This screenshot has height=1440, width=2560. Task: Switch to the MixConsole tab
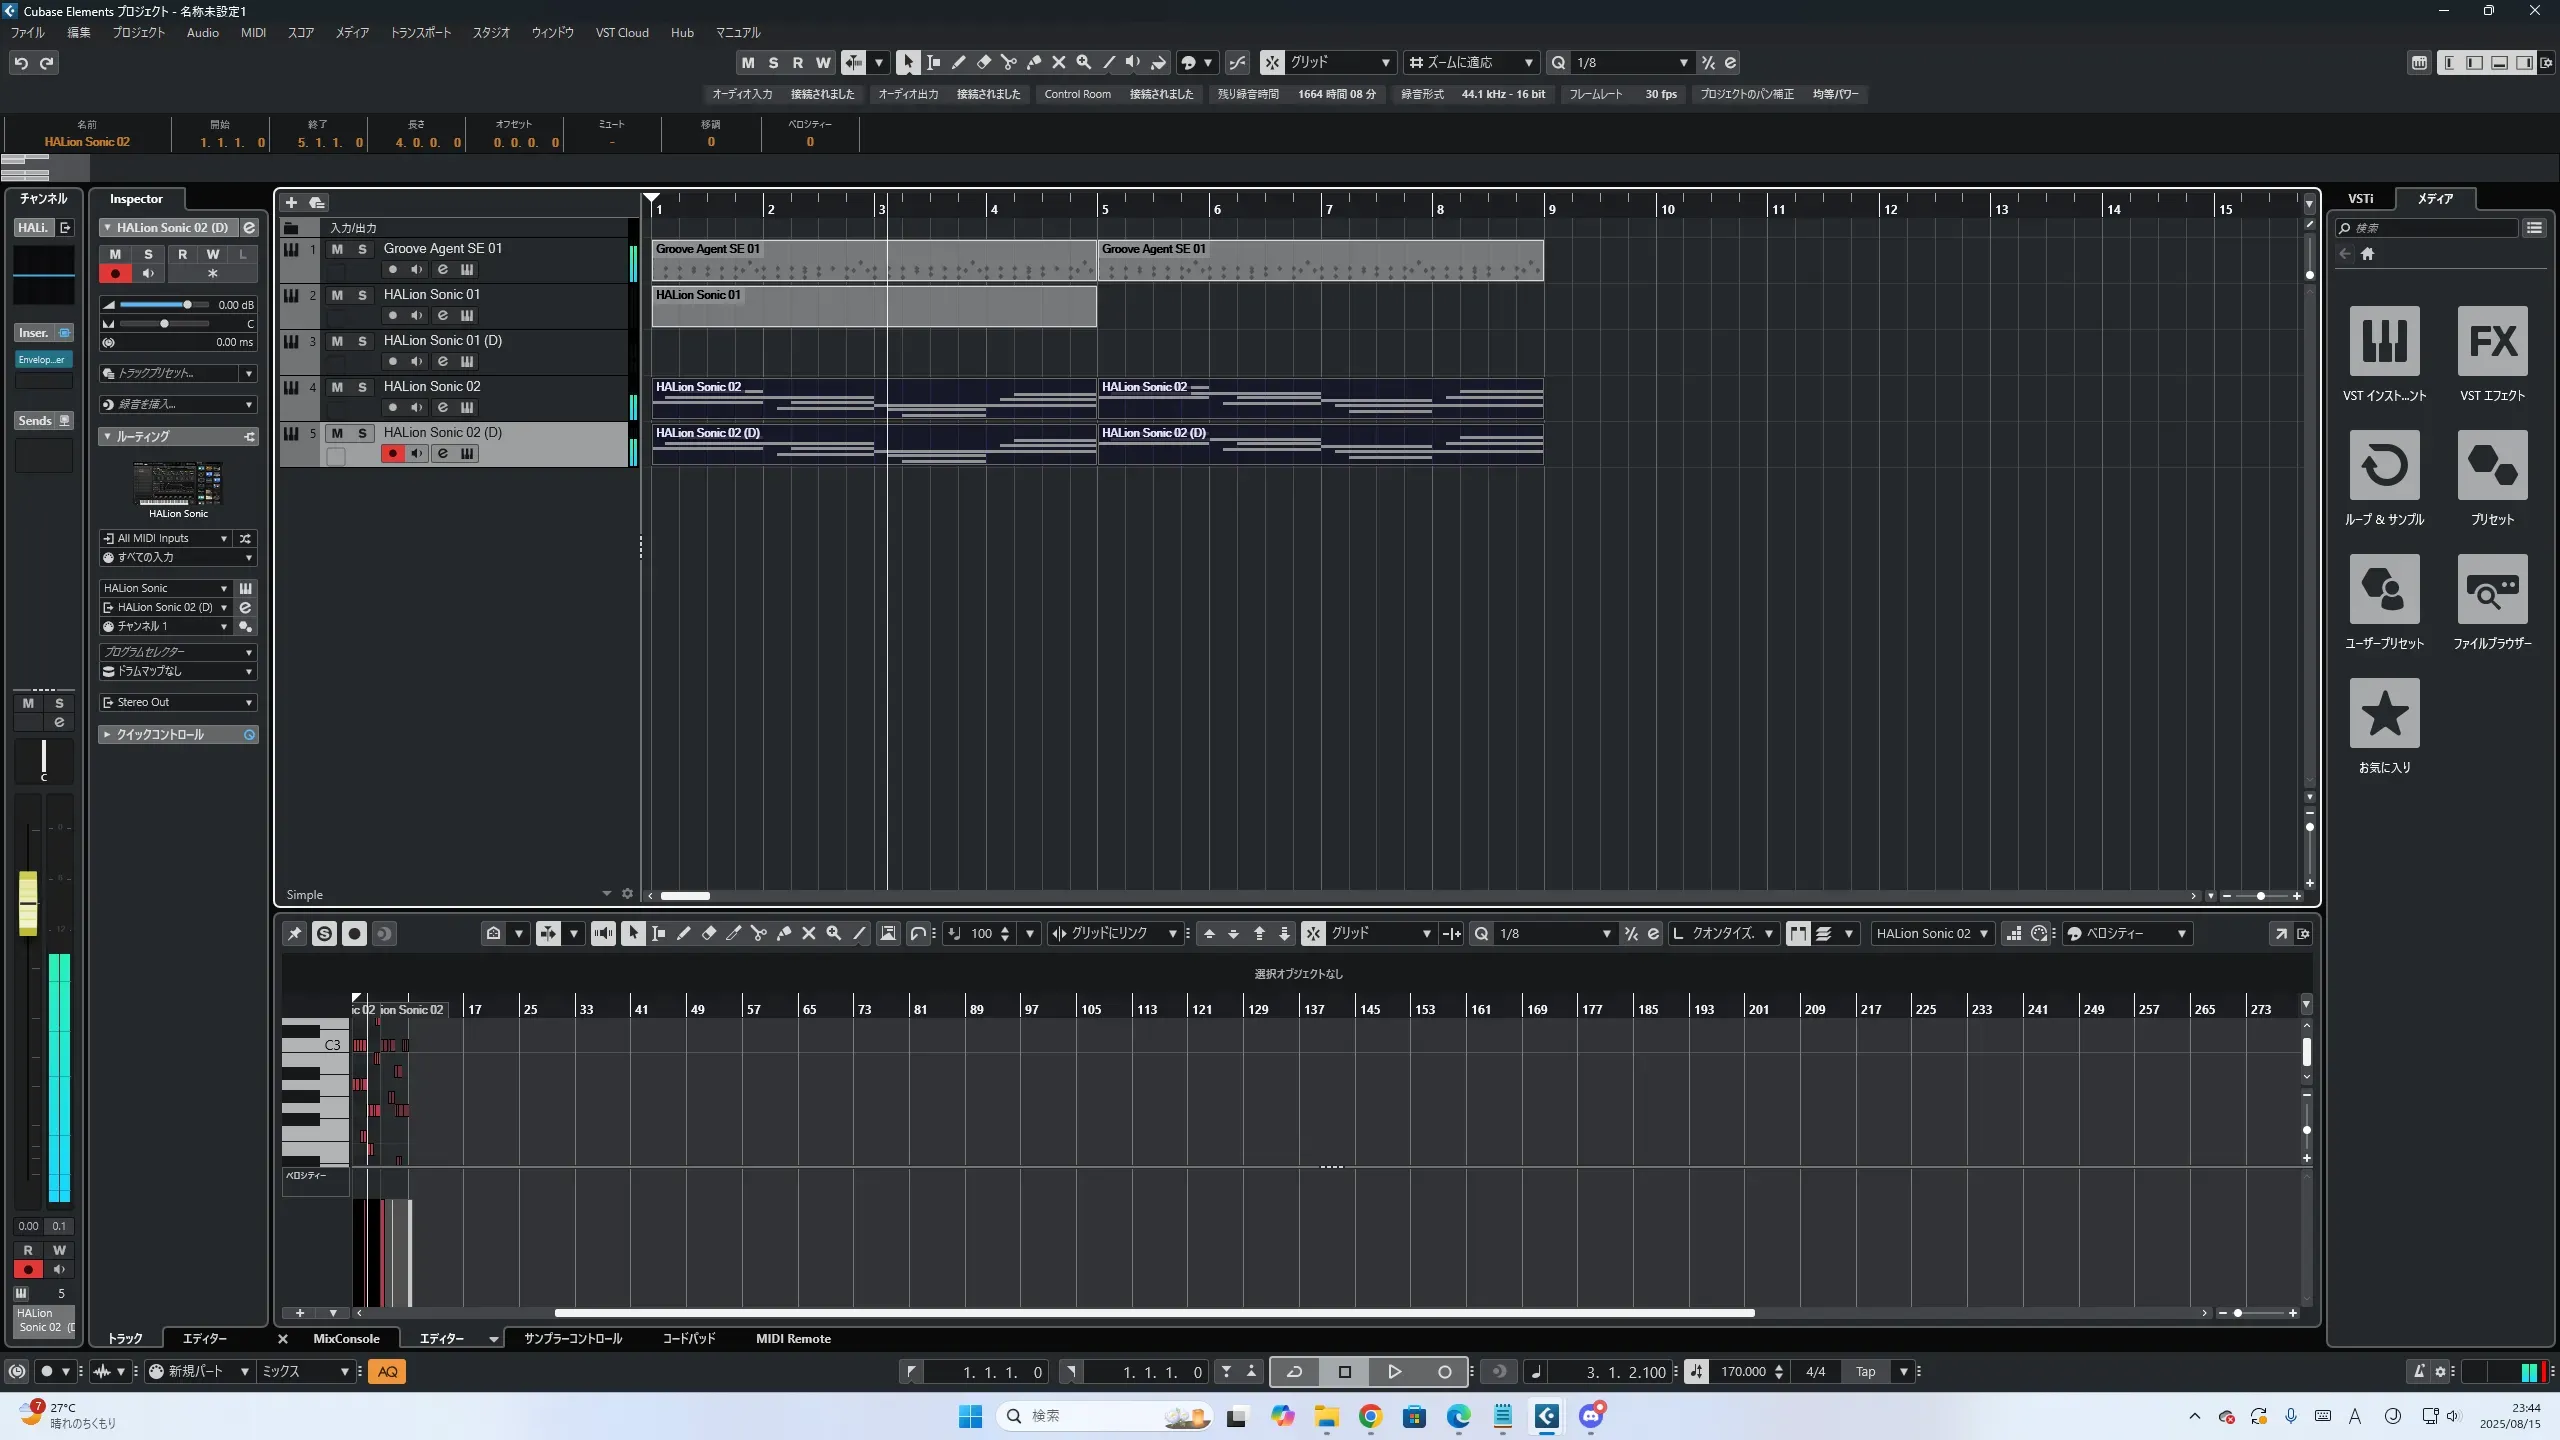346,1338
